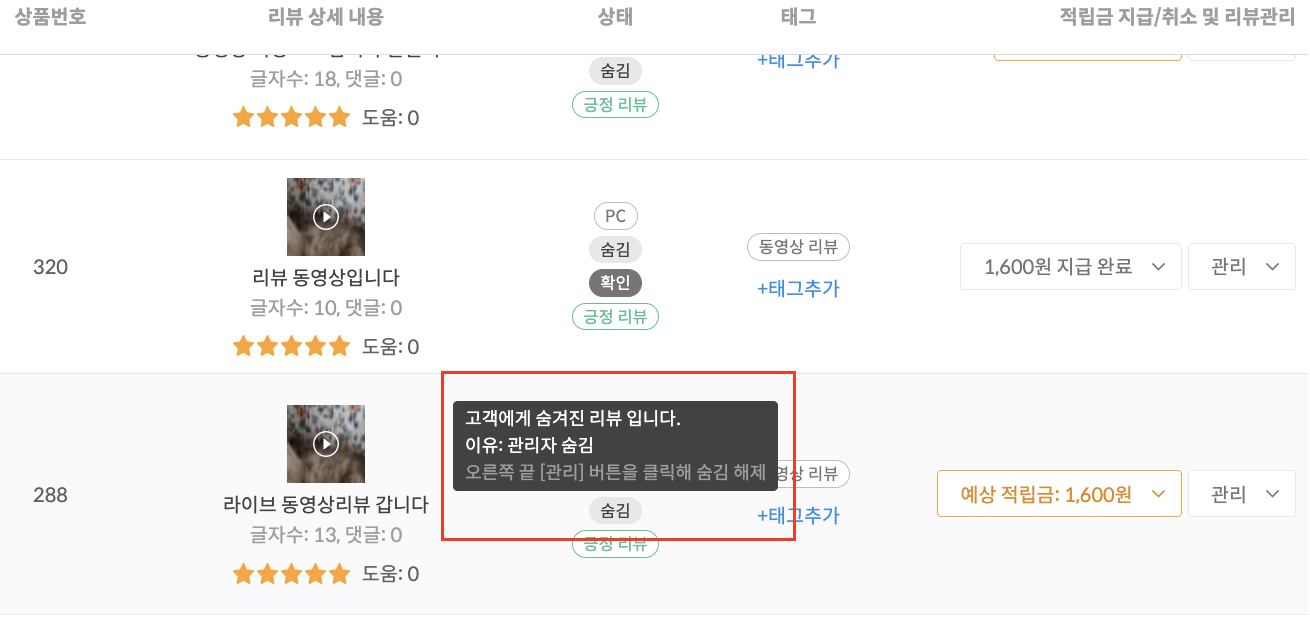Open the 관리 dropdown for review 288
This screenshot has width=1310, height=644.
[x=1241, y=493]
